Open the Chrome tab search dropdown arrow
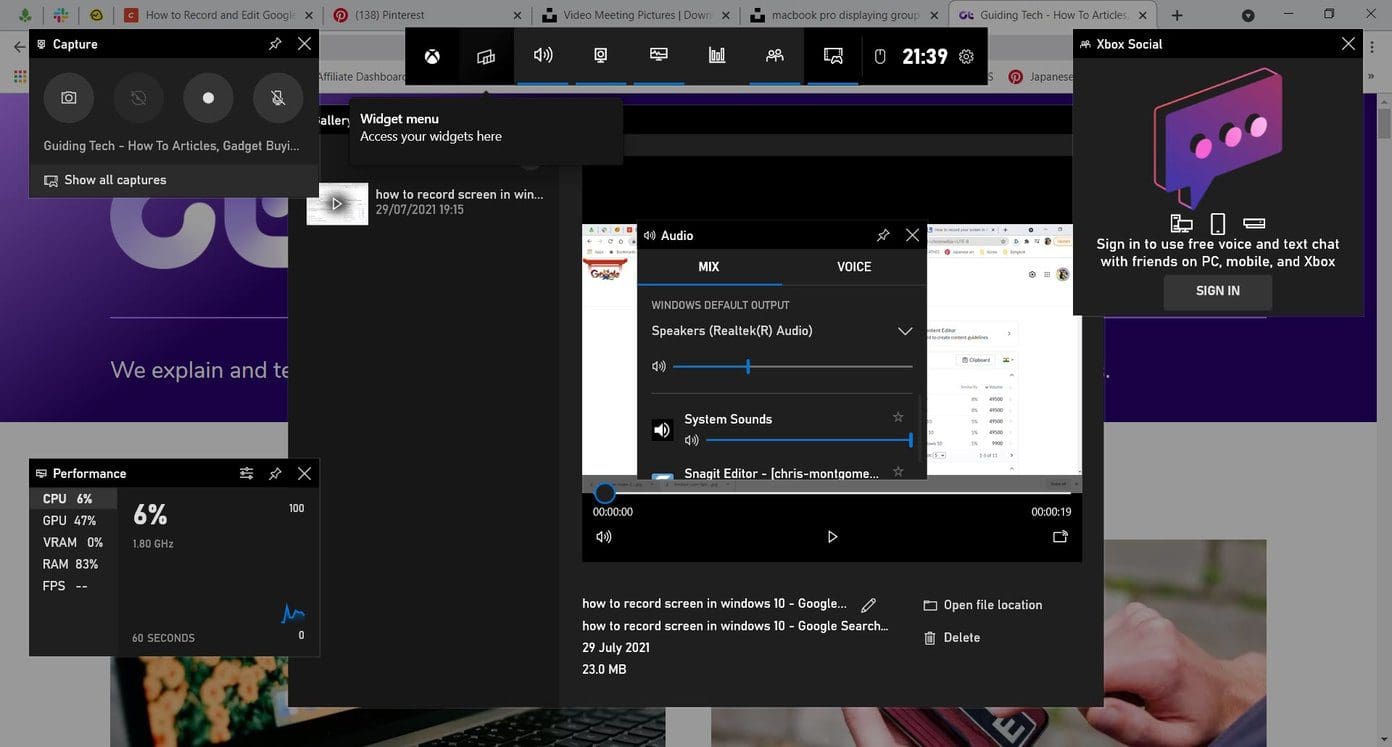This screenshot has height=747, width=1392. pos(1248,15)
